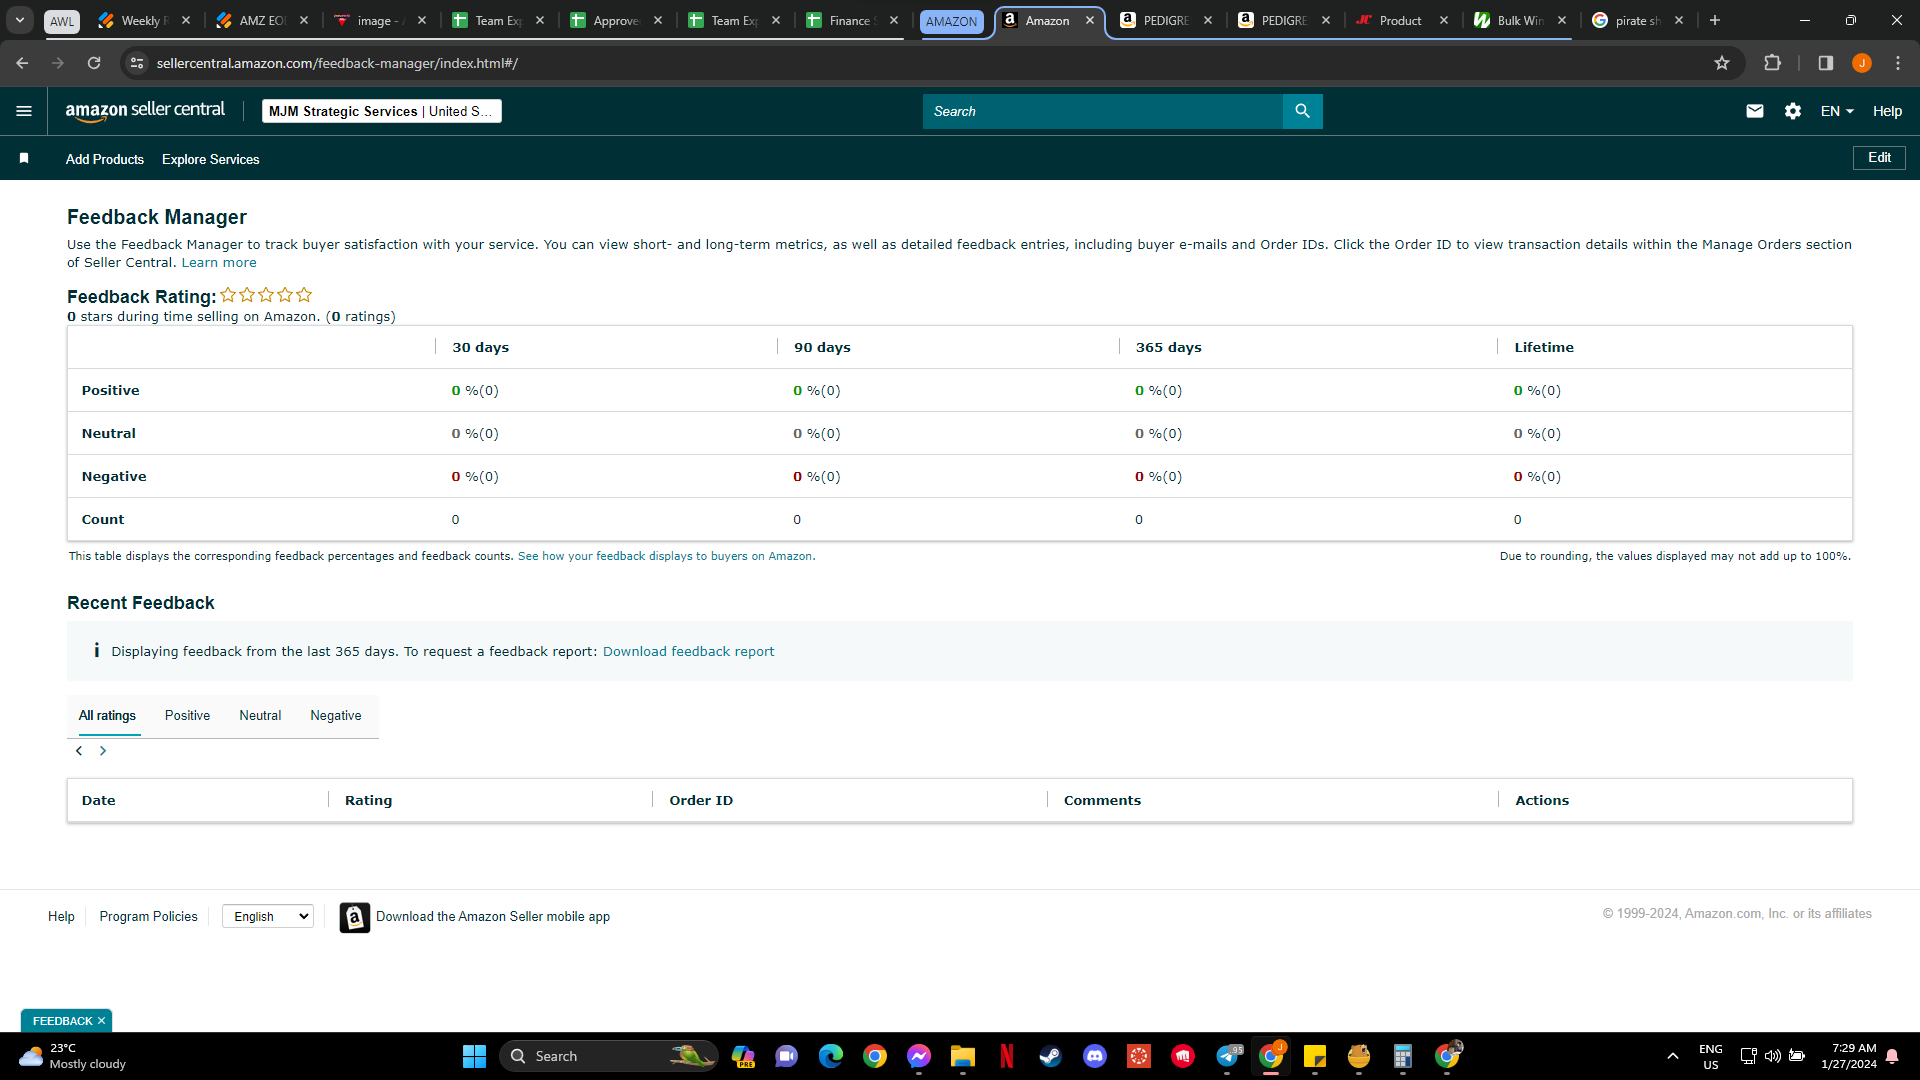Open the Chrome extensions puzzle icon
1920x1080 pixels.
[x=1772, y=63]
